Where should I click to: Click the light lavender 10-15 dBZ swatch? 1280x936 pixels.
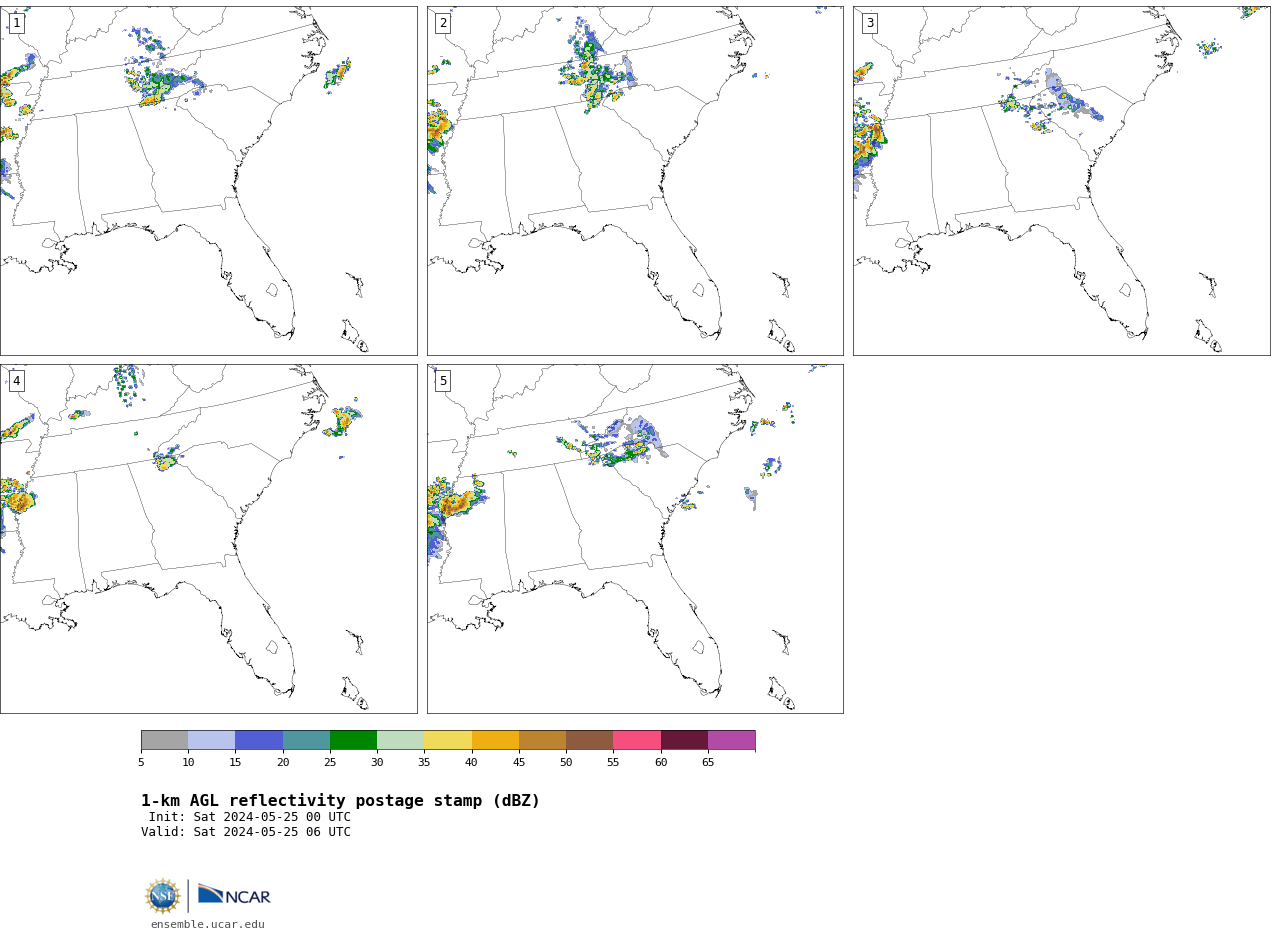(212, 740)
